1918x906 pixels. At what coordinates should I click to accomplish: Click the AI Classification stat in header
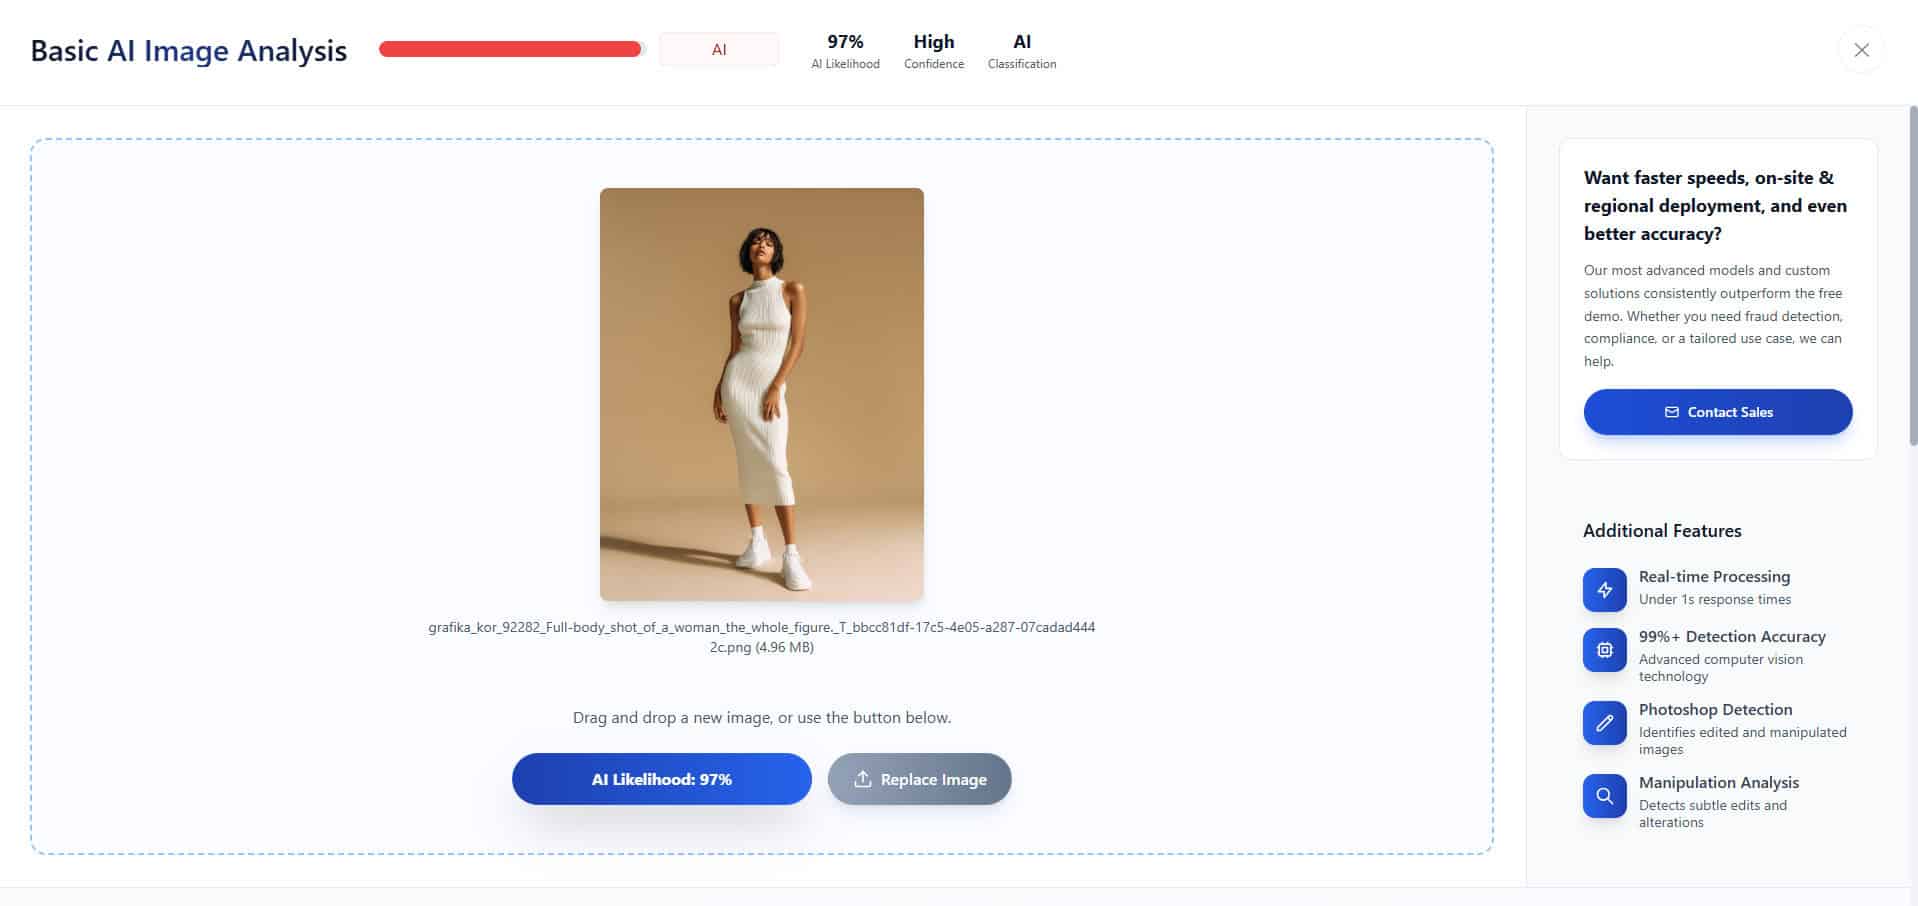1021,50
